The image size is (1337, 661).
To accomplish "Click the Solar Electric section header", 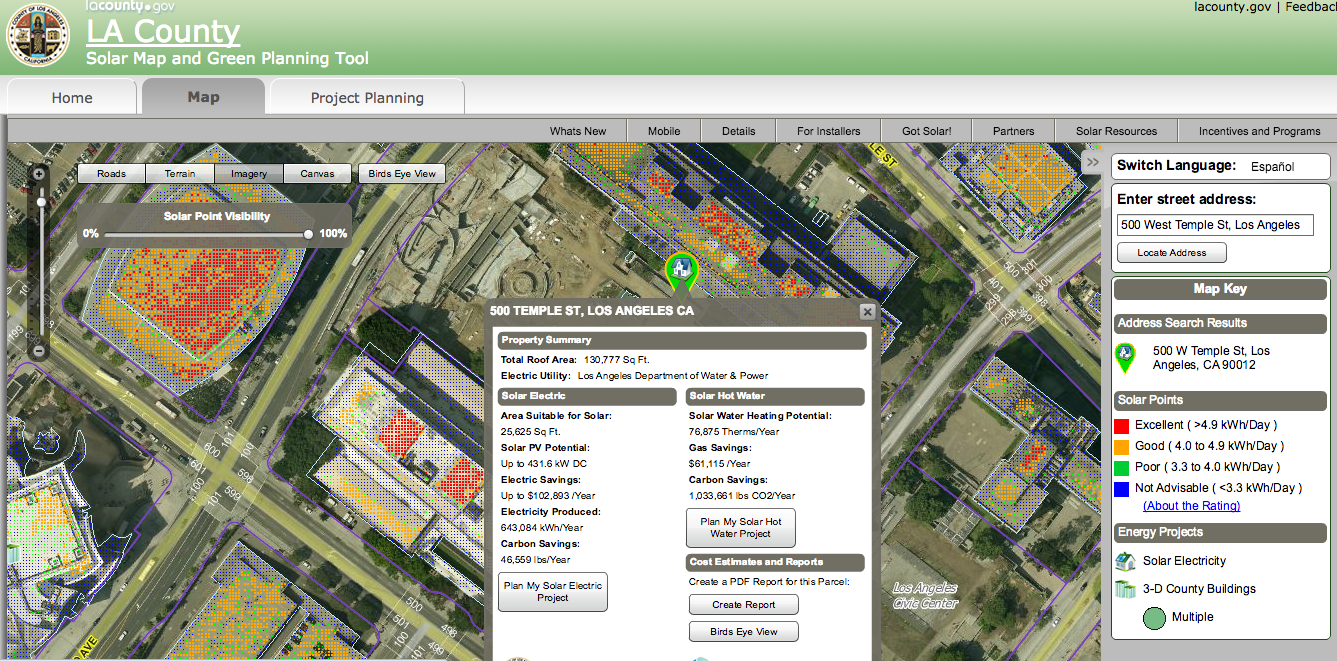I will click(x=588, y=397).
